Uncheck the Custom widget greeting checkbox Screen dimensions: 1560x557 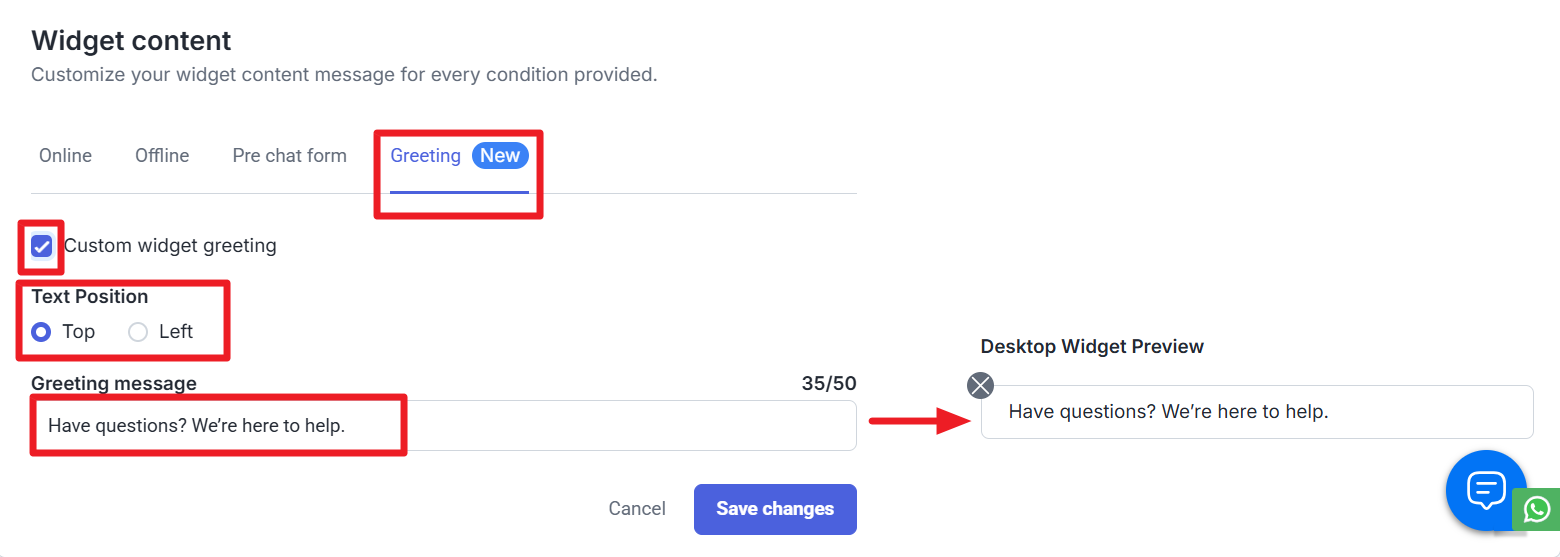click(42, 246)
